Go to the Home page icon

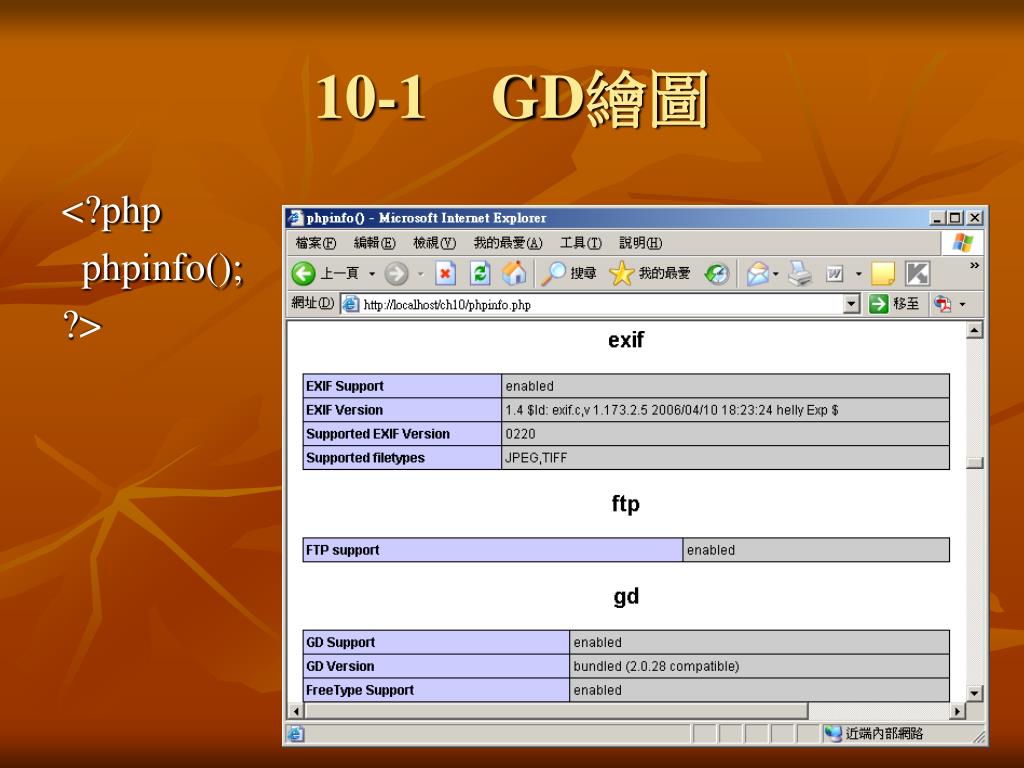(x=514, y=273)
